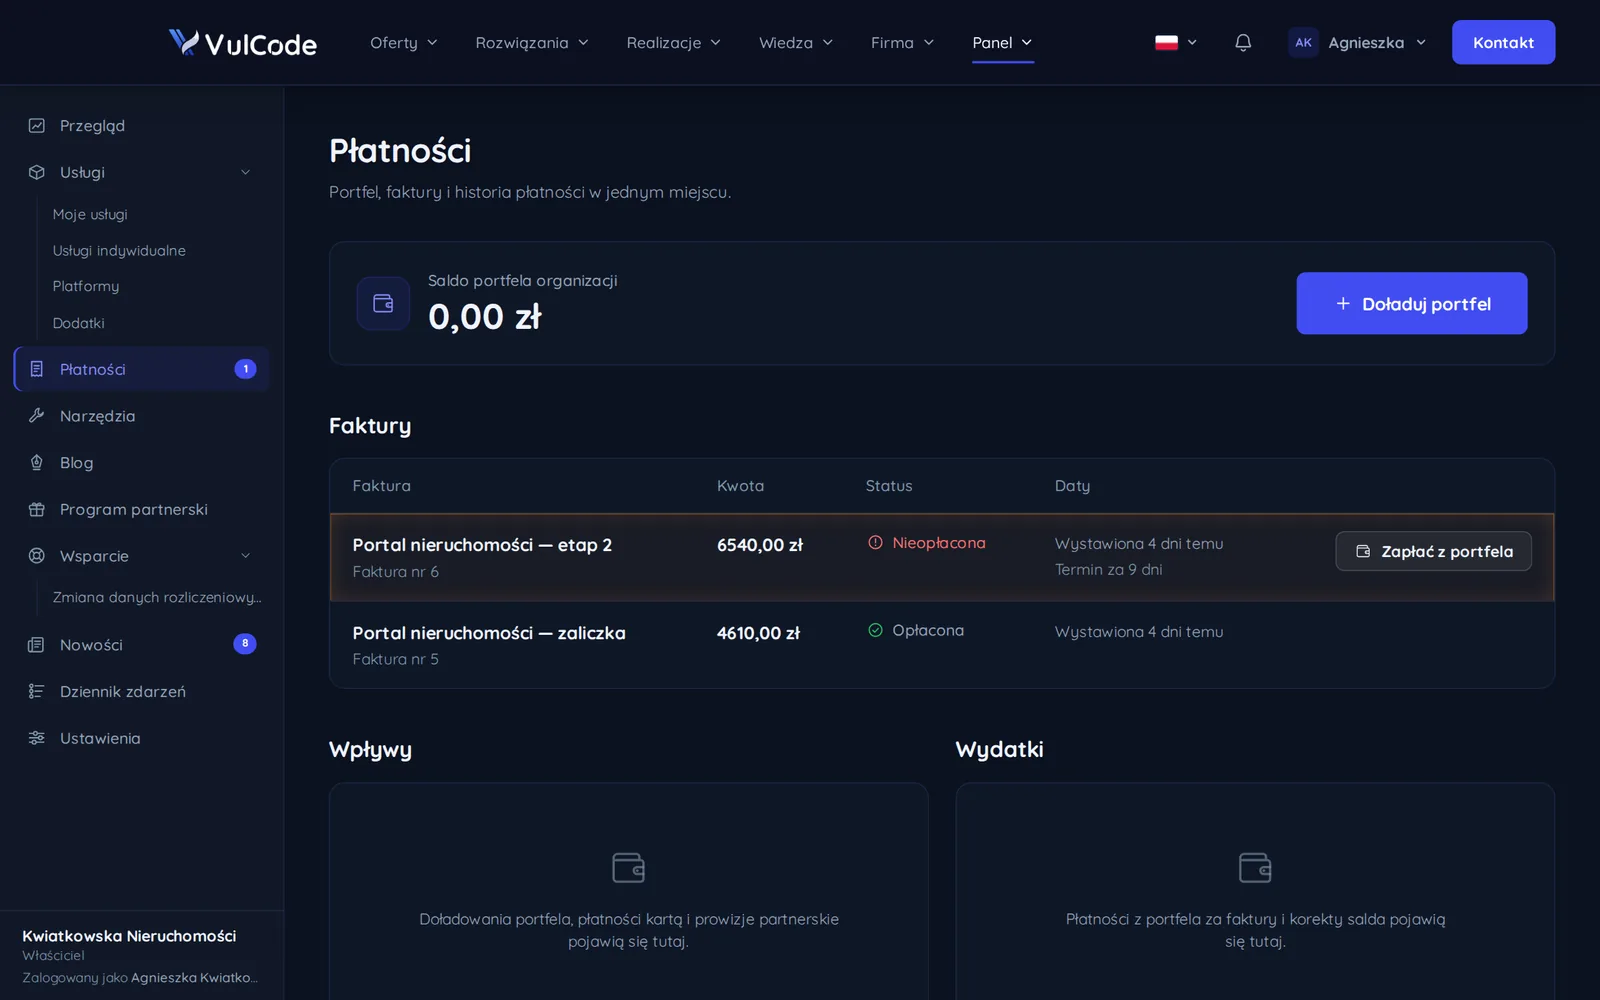Open invoice Portal nieruchomości — etap 2
The width and height of the screenshot is (1600, 1000).
click(482, 545)
